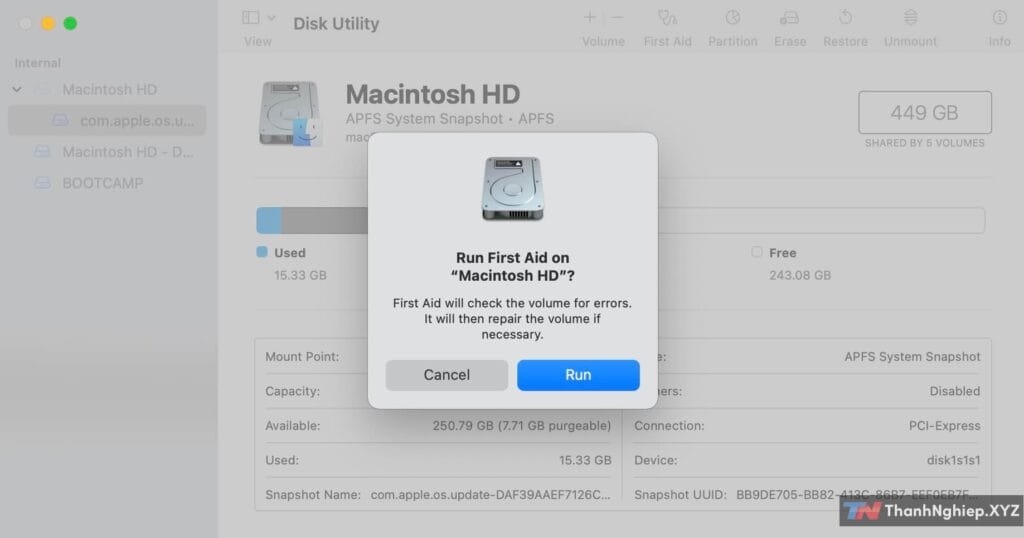1024x538 pixels.
Task: Click the Free 243.08 GB value
Action: 800,276
